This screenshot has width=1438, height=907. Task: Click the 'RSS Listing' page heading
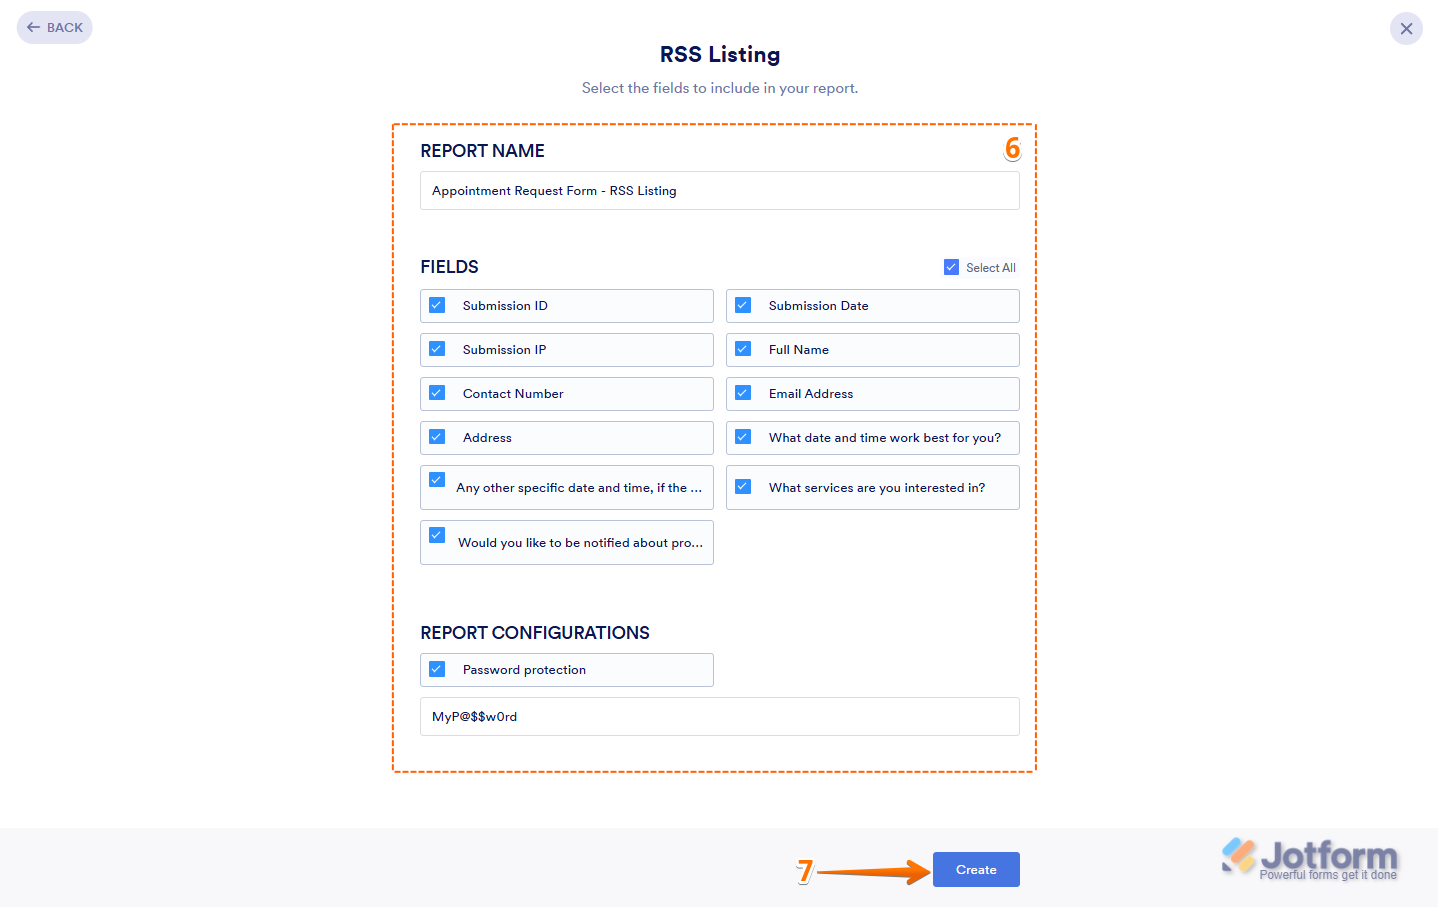point(720,55)
